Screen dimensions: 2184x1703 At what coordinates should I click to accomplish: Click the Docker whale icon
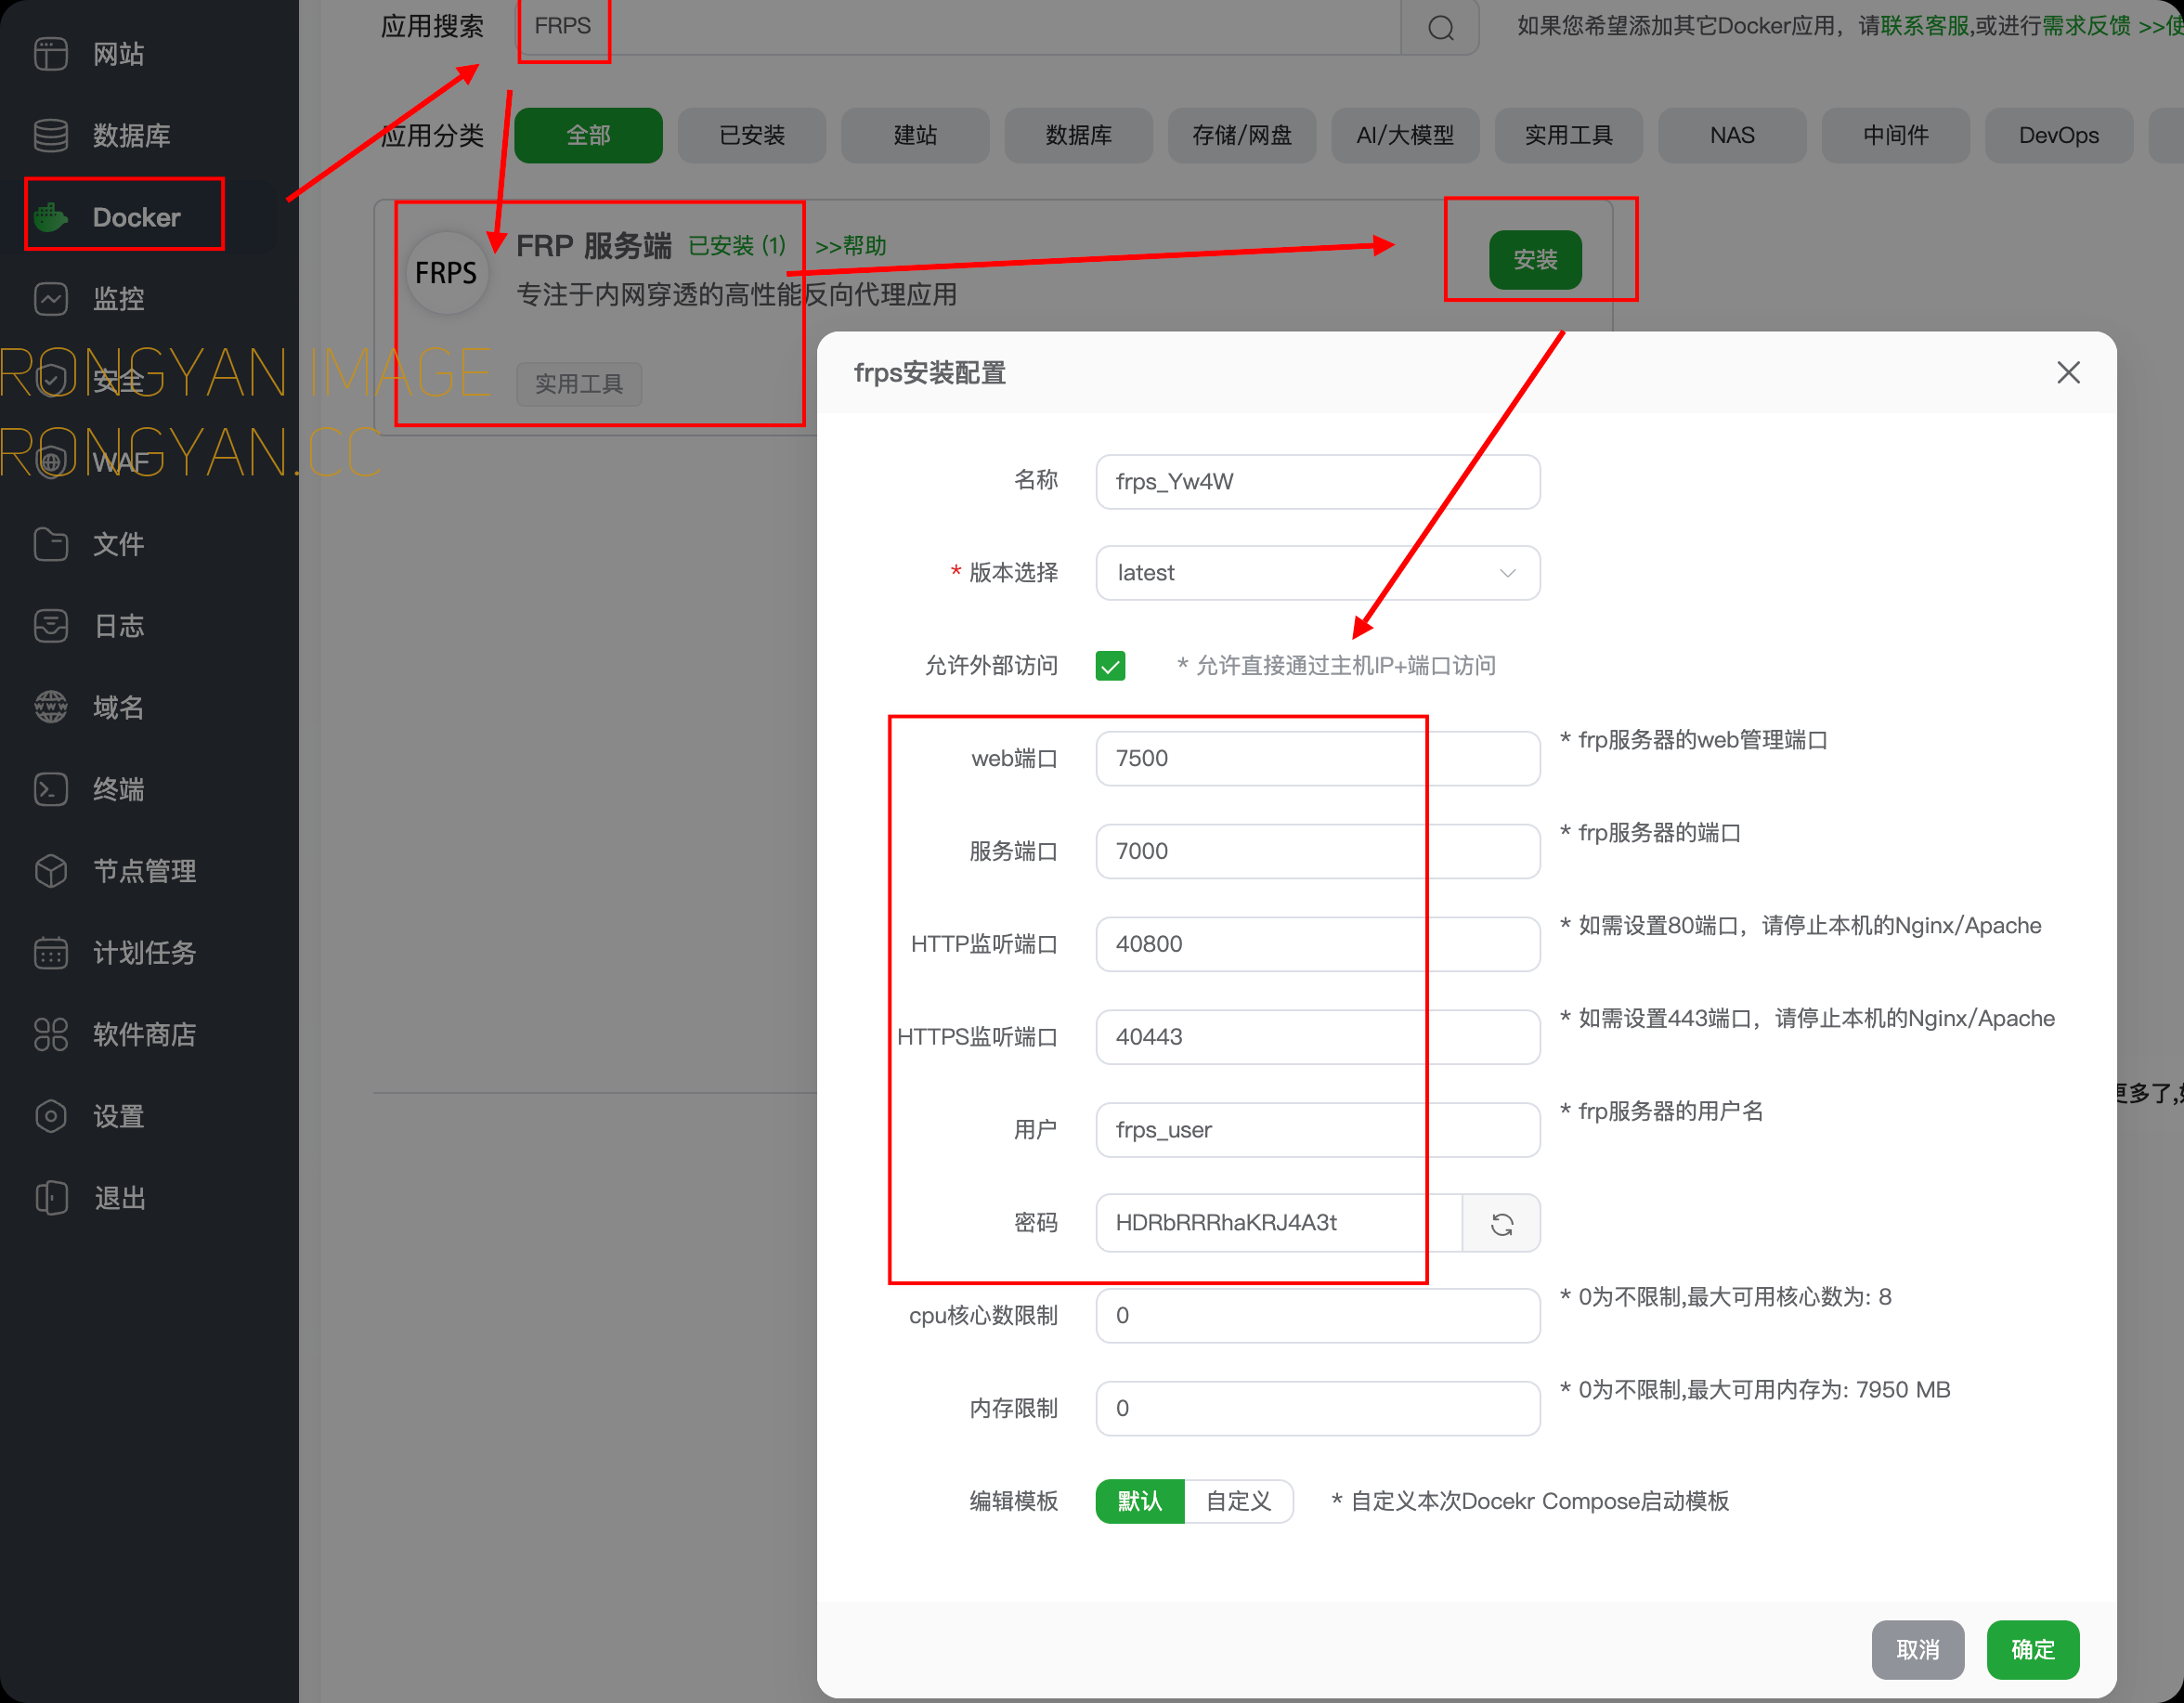click(x=51, y=217)
